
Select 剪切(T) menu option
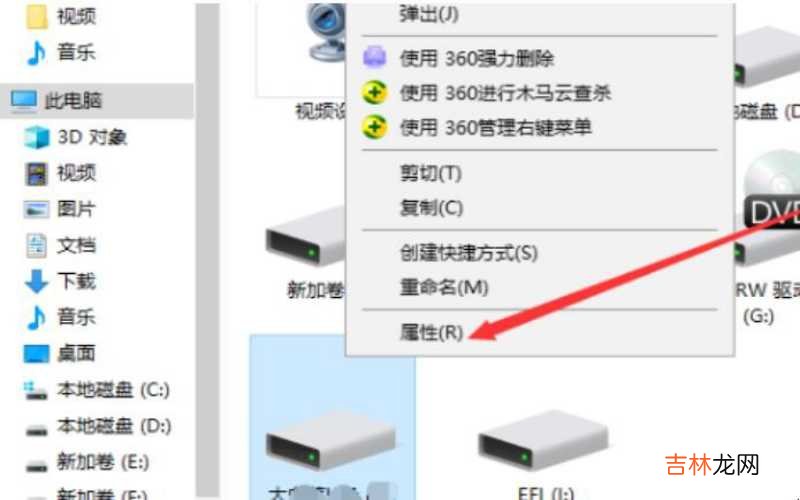click(431, 173)
